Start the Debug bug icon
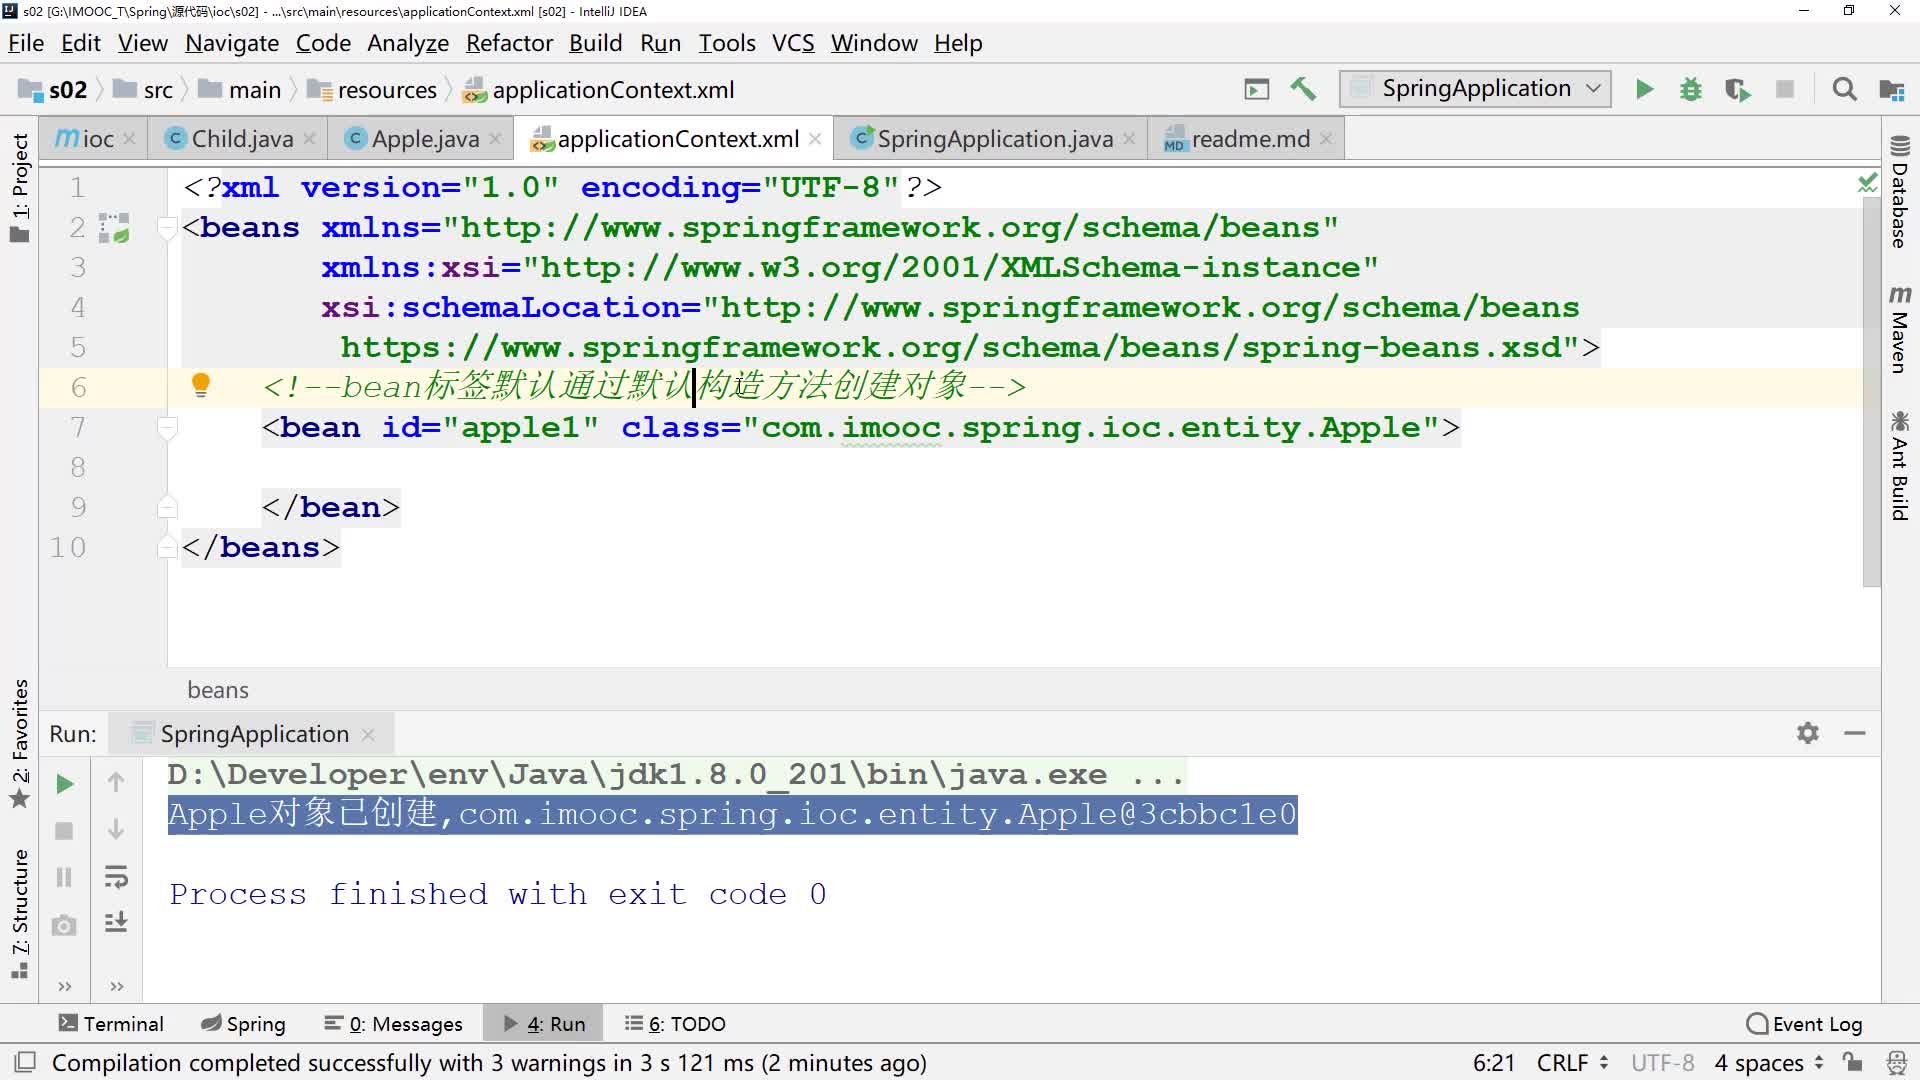1920x1080 pixels. click(1690, 89)
